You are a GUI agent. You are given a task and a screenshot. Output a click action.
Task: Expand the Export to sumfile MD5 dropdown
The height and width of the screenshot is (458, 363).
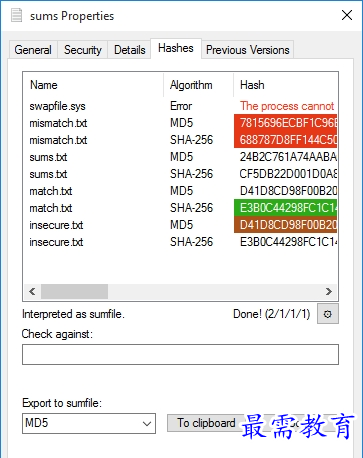point(89,423)
